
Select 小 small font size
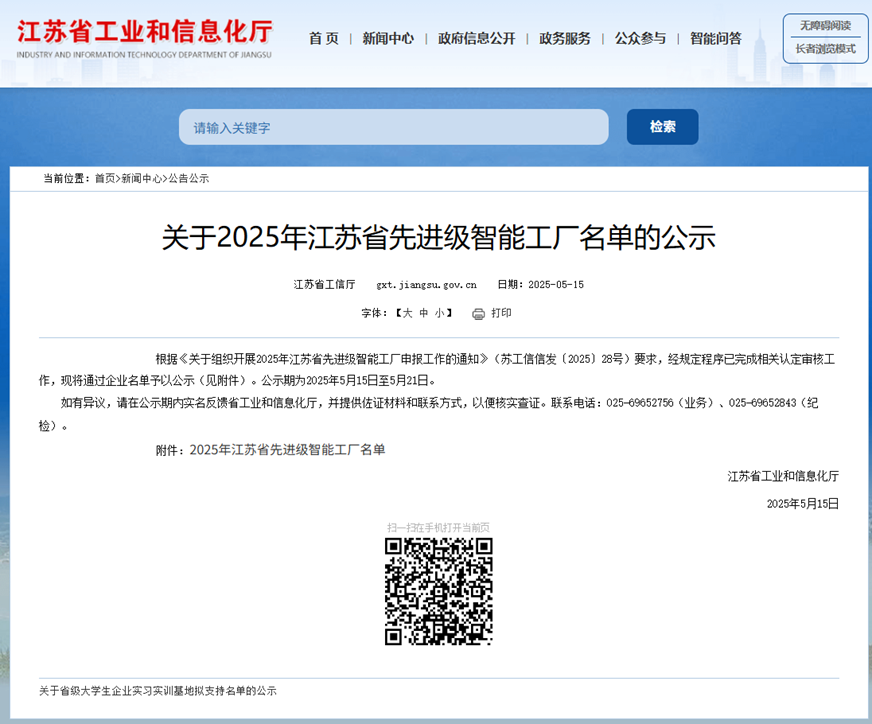[x=440, y=312]
